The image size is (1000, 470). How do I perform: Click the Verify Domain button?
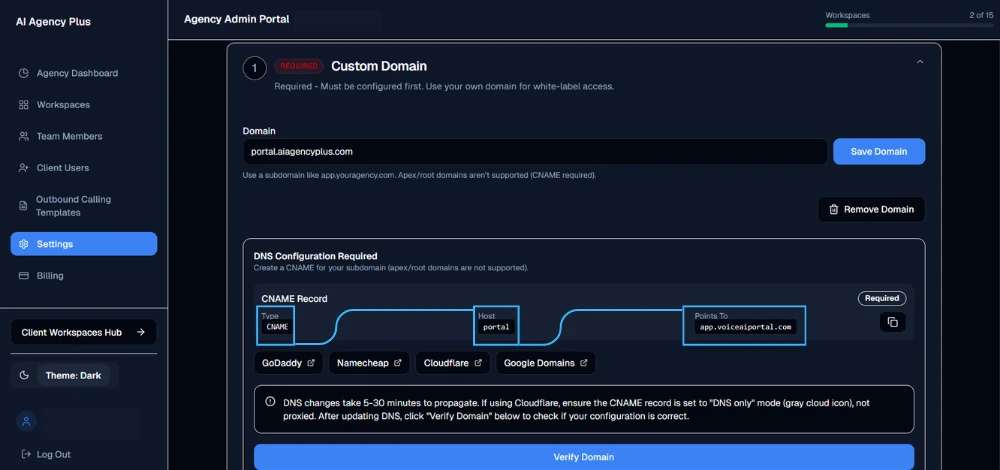point(584,457)
